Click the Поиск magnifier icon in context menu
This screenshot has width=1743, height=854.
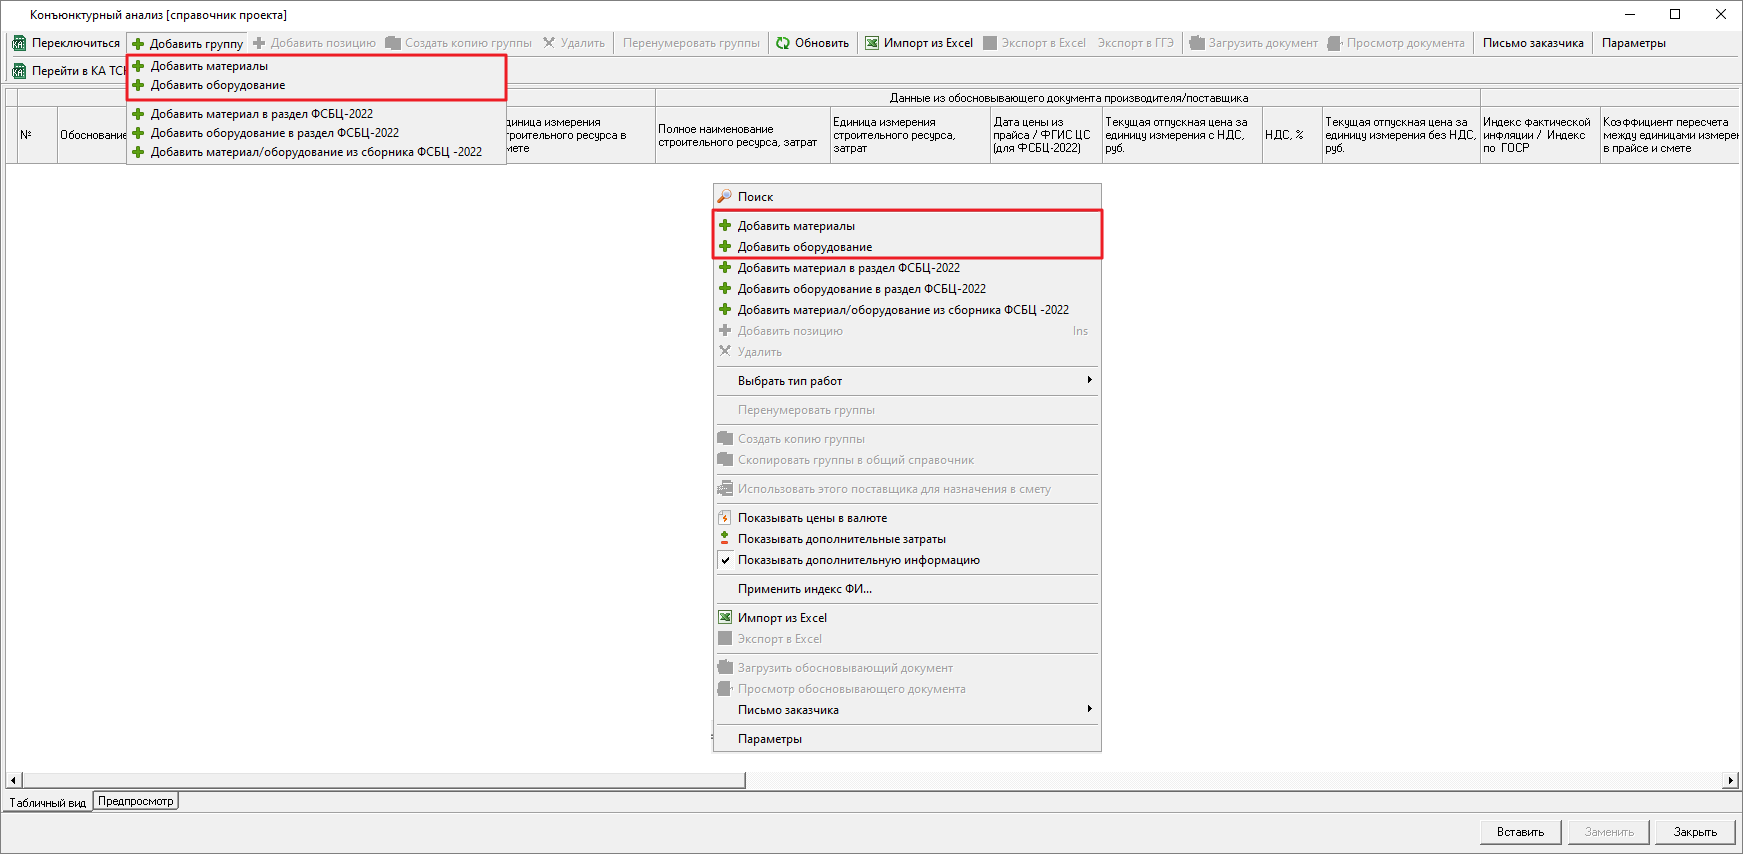point(725,197)
